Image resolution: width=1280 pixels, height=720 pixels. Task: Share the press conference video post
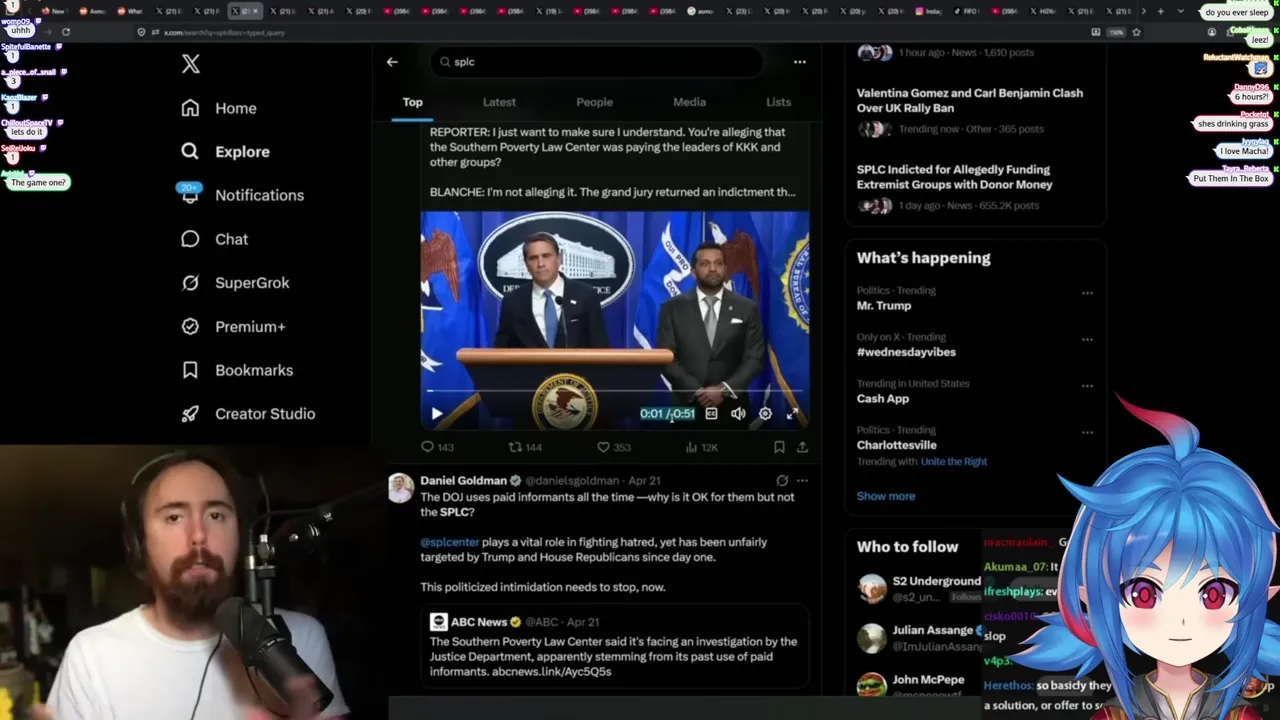(802, 447)
